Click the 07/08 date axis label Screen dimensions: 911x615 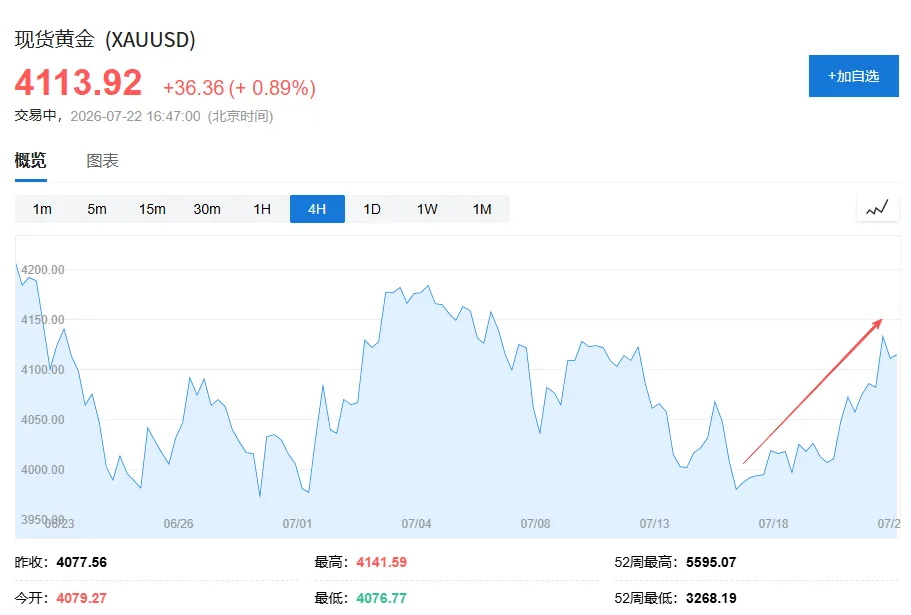click(x=536, y=524)
